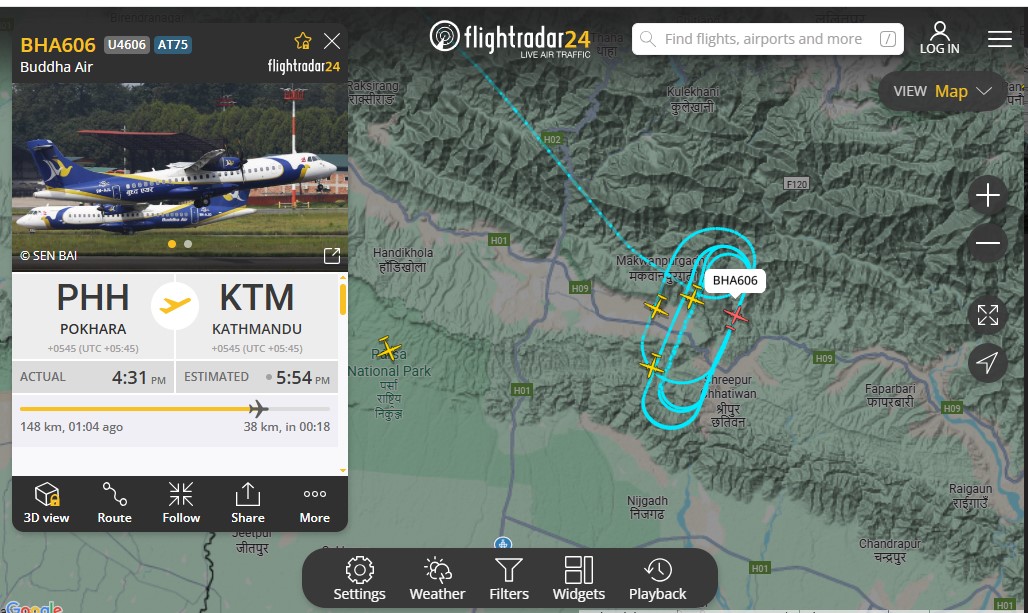Center map on my location
Viewport: 1028px width, 613px height.
[x=987, y=363]
